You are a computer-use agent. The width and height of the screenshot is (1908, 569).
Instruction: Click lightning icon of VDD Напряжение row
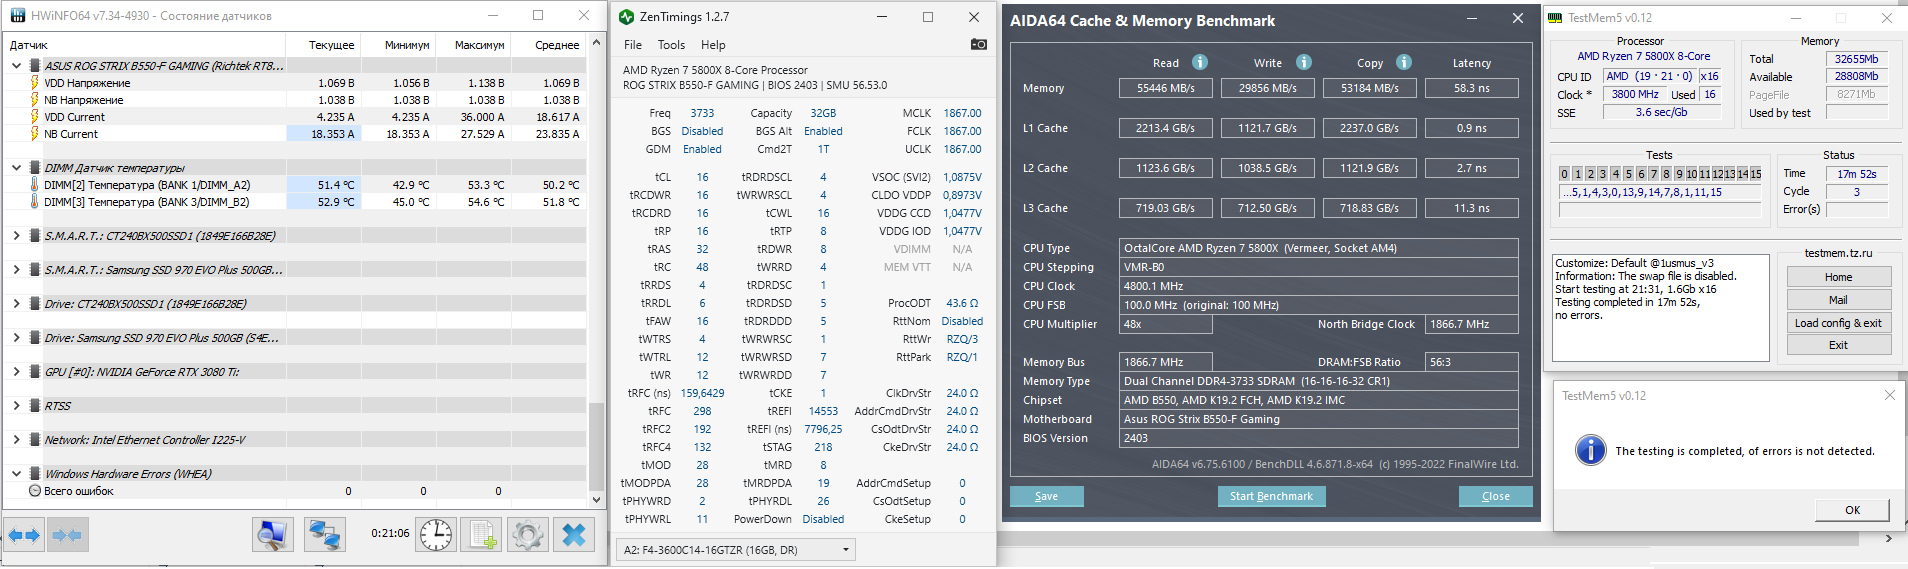(x=34, y=83)
